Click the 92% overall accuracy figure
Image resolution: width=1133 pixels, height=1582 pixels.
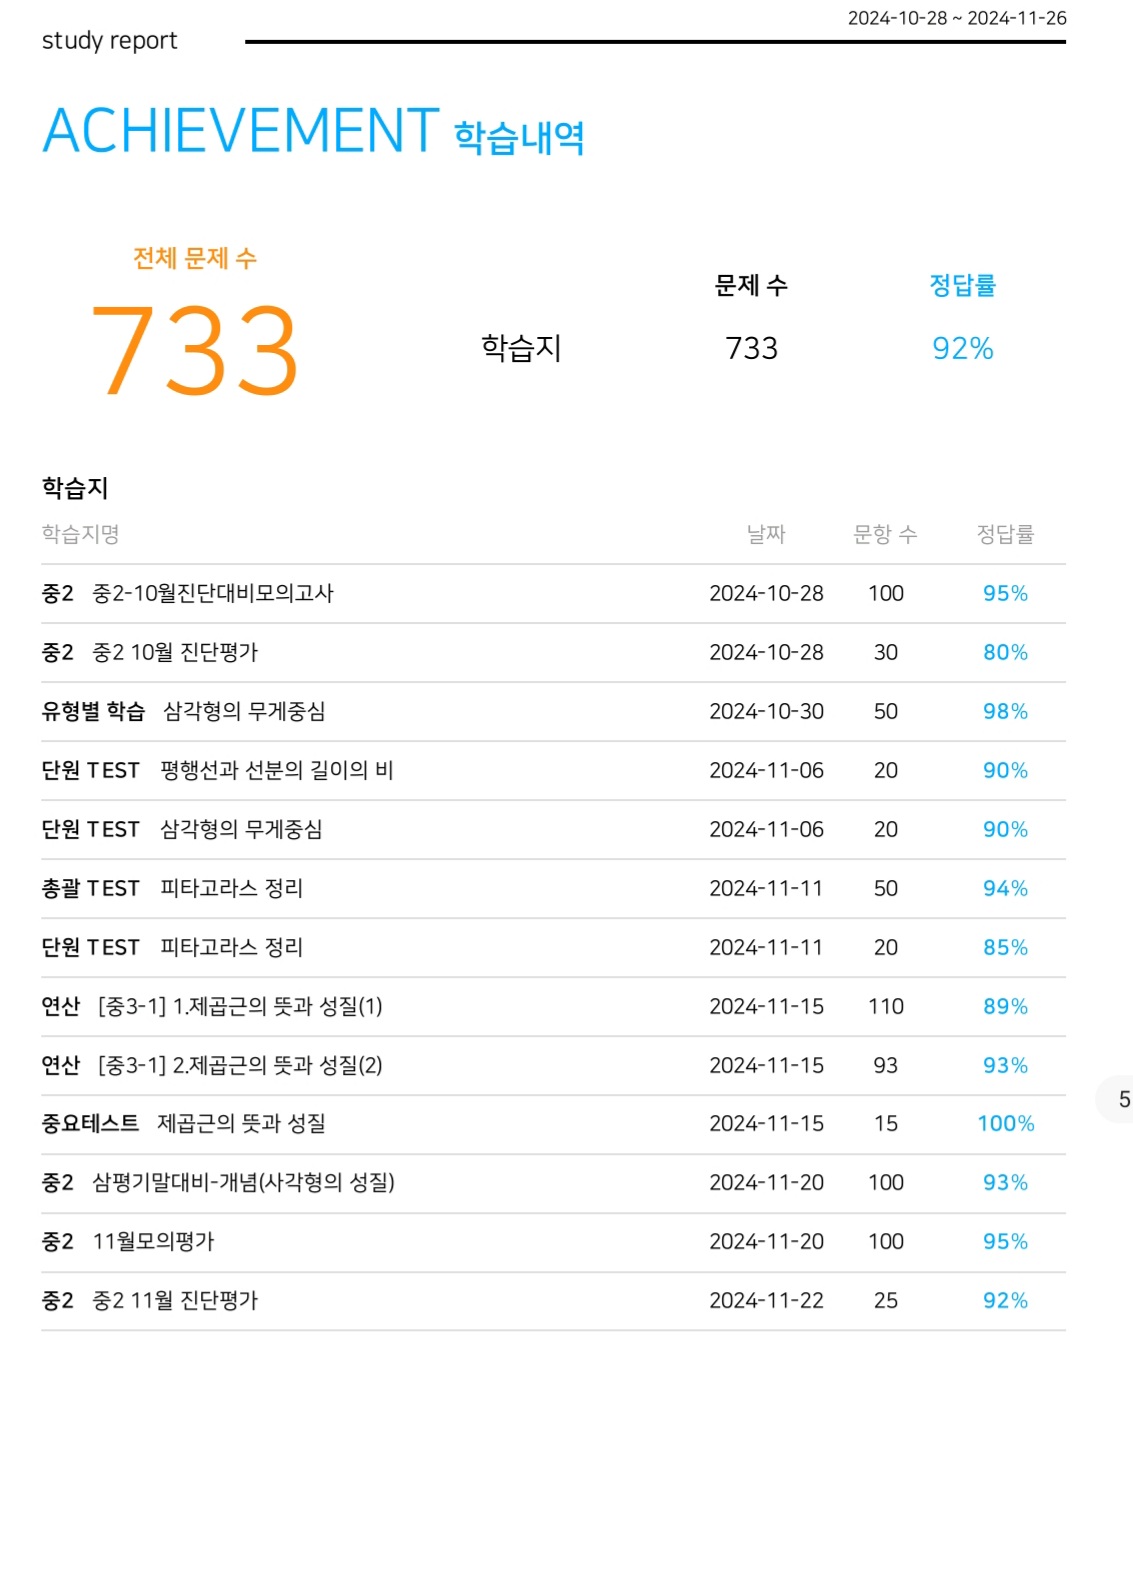click(x=962, y=348)
